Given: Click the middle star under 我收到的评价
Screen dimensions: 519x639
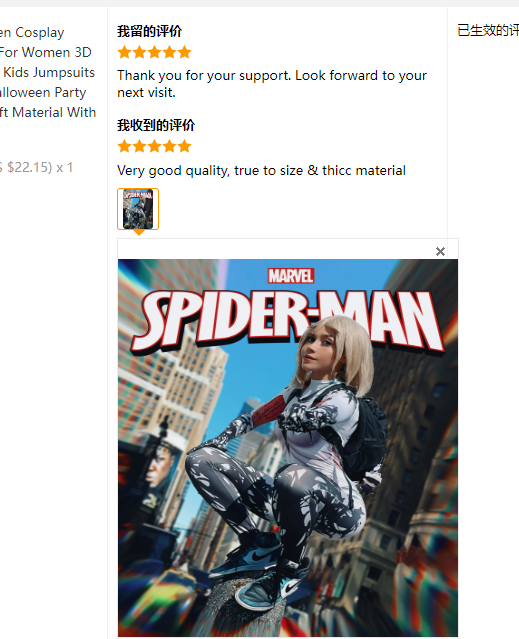Looking at the screenshot, I should (154, 146).
